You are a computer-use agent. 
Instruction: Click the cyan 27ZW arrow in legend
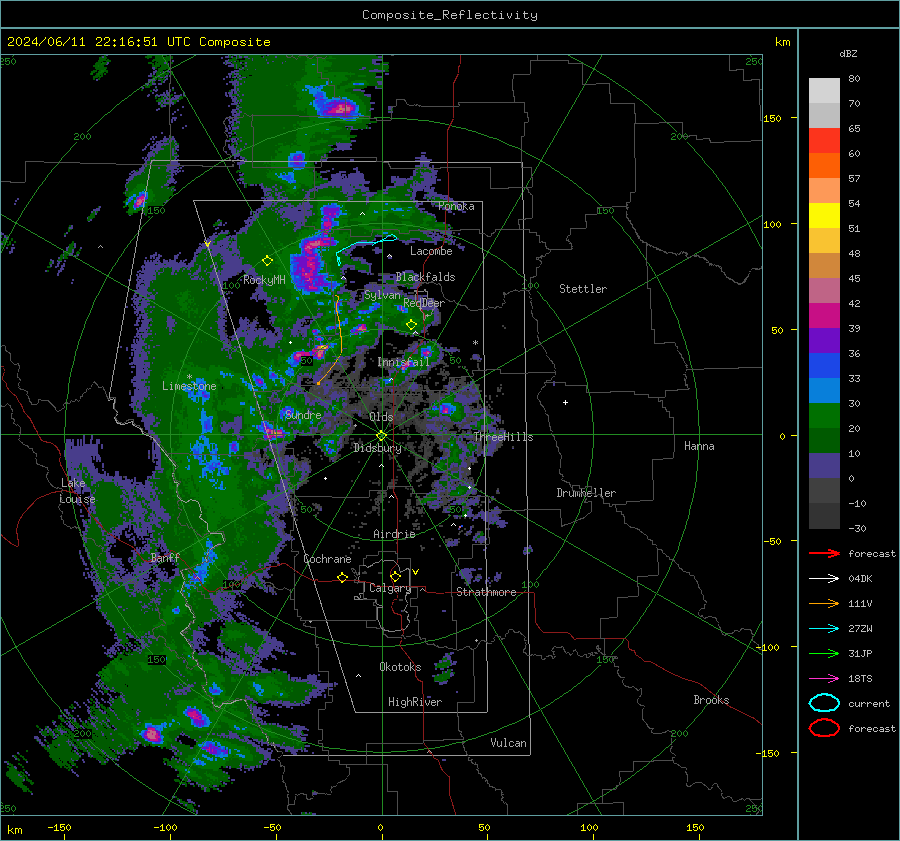click(824, 629)
